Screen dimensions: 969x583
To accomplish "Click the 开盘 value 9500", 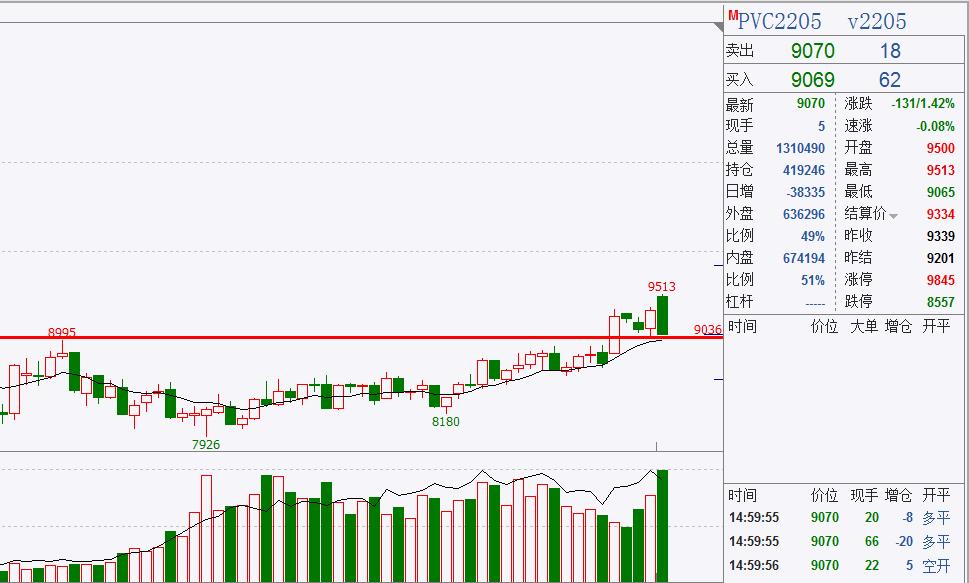I will [x=941, y=148].
